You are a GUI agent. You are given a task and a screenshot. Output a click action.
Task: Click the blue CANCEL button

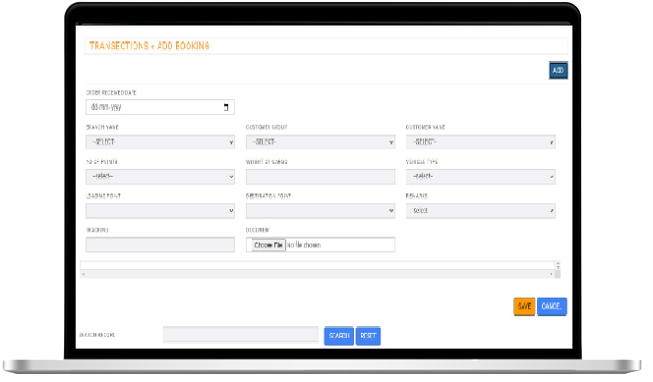point(551,306)
